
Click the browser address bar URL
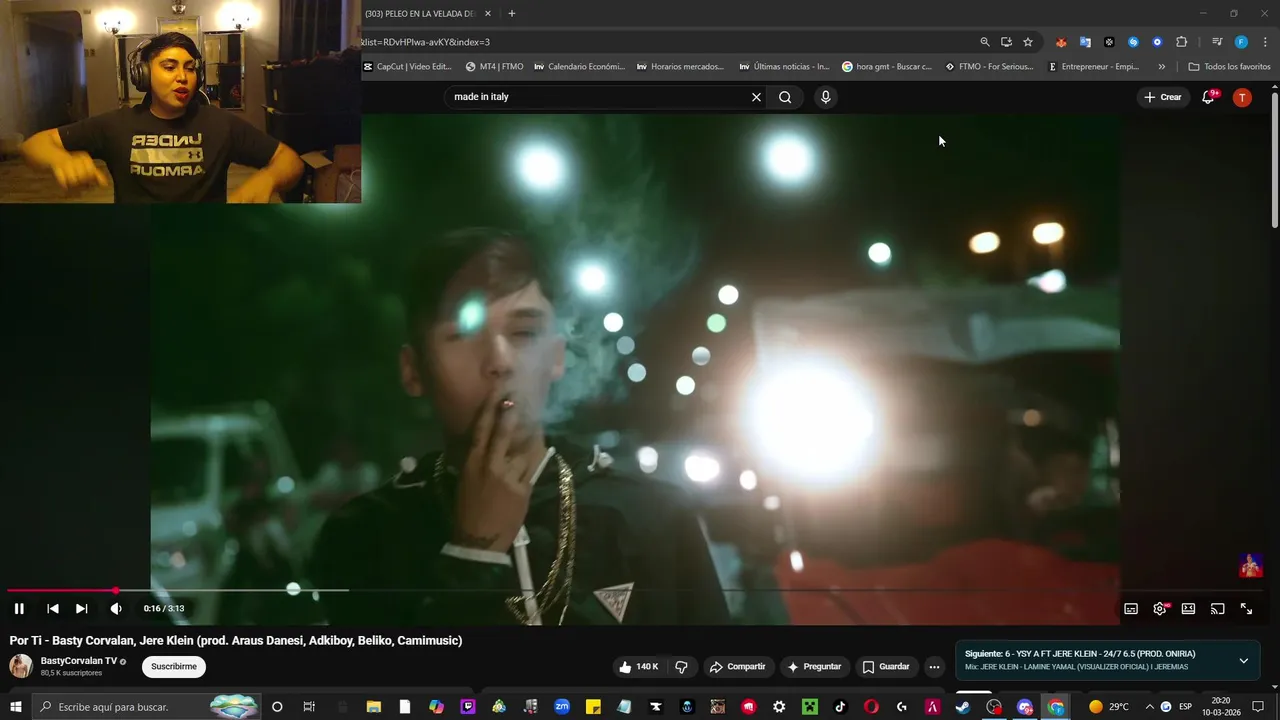pyautogui.click(x=425, y=42)
